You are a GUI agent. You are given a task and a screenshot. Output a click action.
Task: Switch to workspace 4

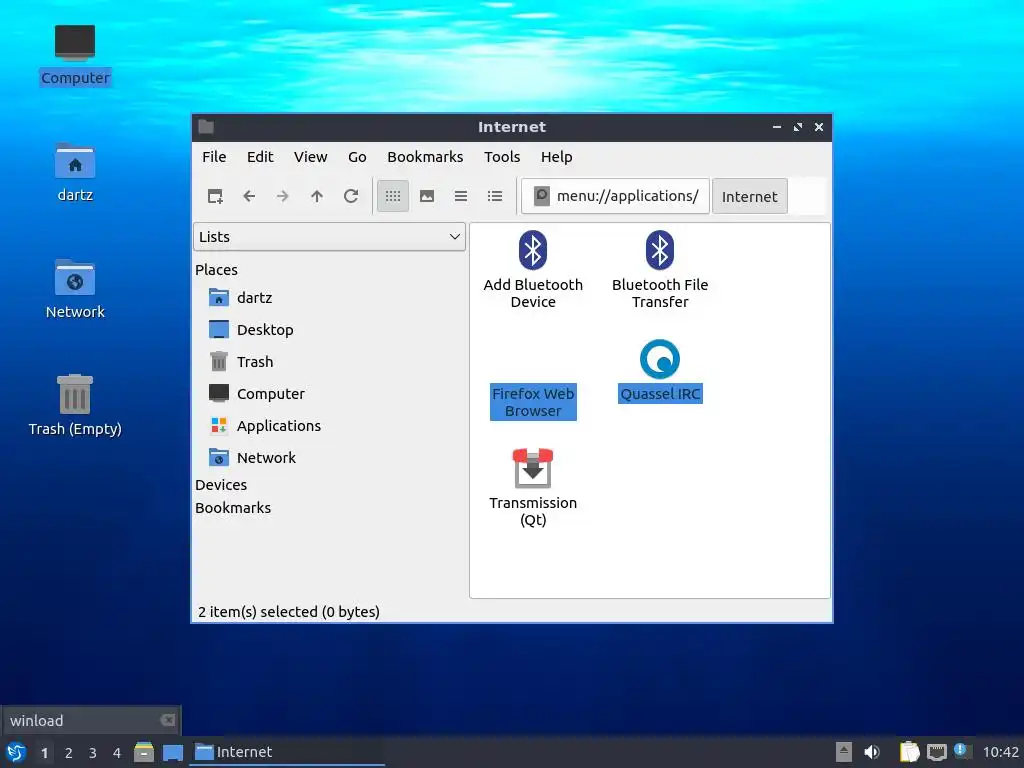coord(117,753)
